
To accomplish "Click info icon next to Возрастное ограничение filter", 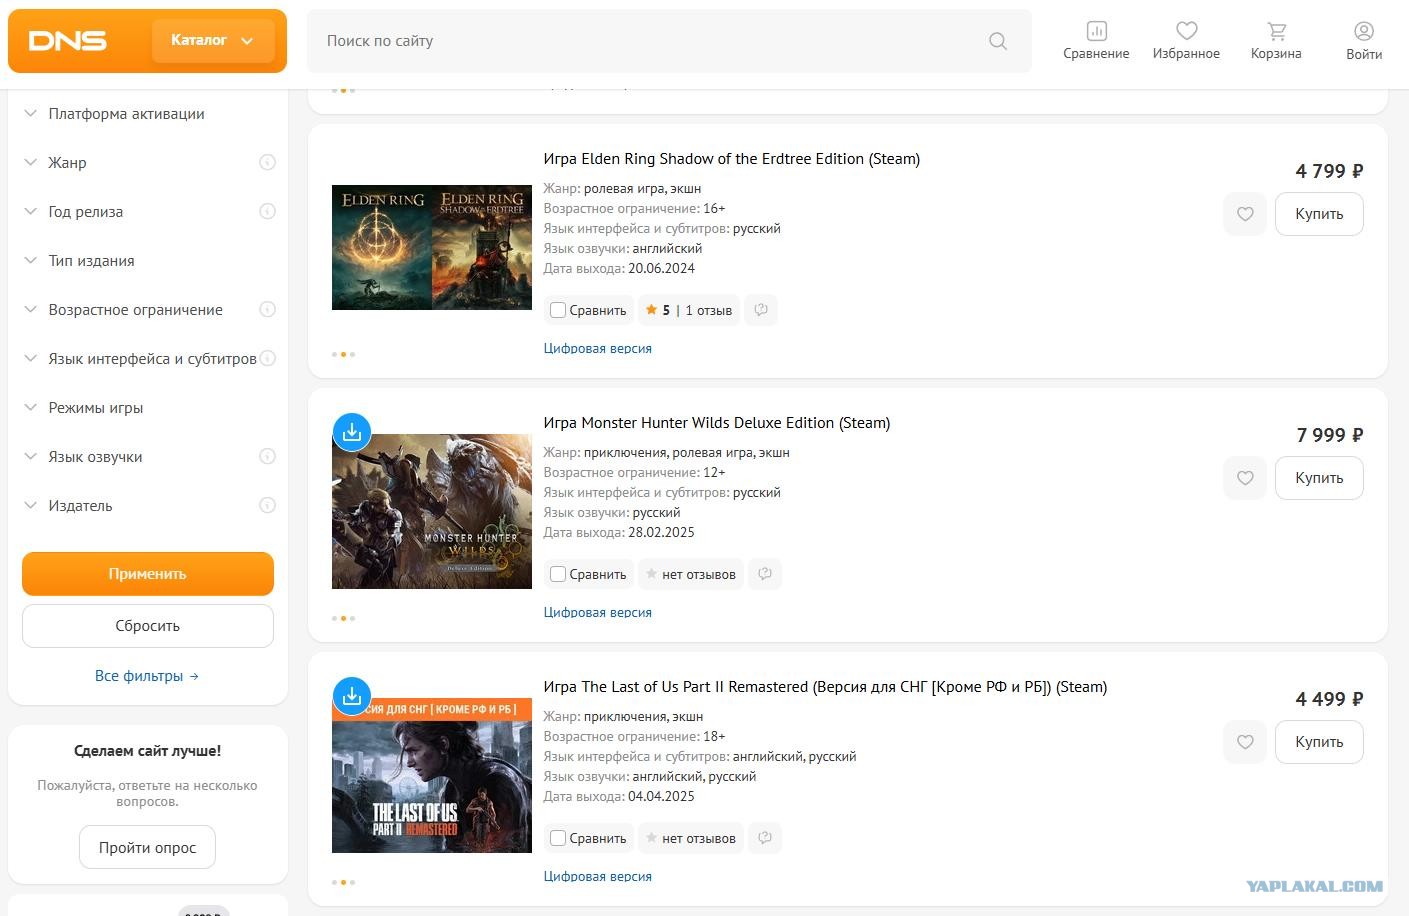I will click(x=267, y=309).
